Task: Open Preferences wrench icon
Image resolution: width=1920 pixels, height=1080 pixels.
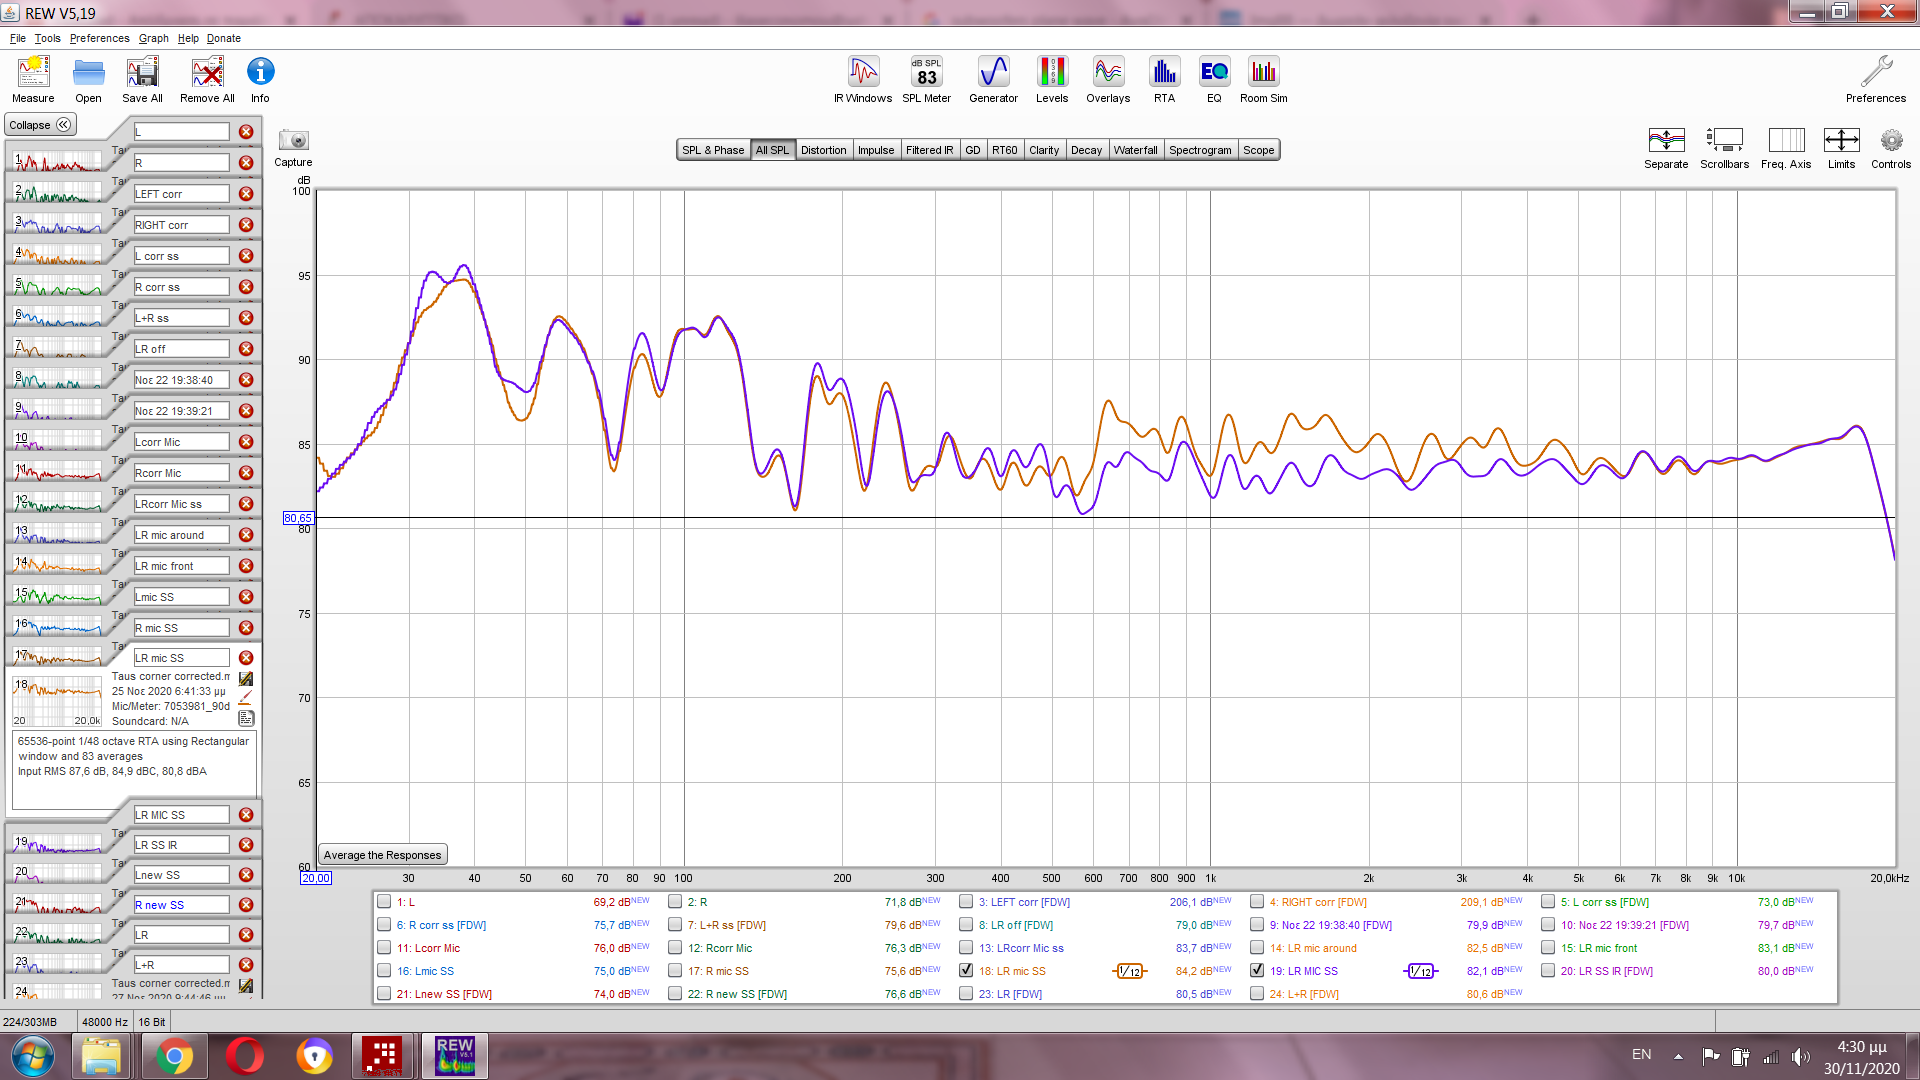Action: [1876, 79]
